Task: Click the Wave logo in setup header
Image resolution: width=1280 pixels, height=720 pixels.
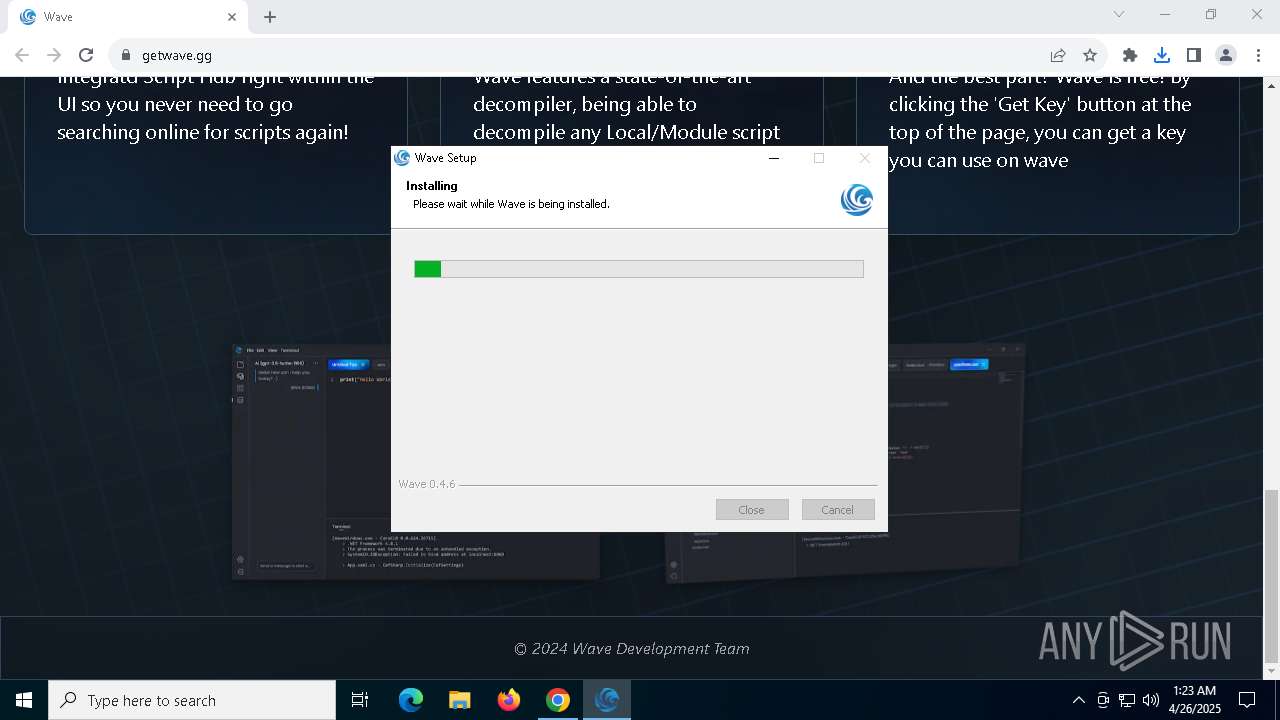Action: (857, 200)
